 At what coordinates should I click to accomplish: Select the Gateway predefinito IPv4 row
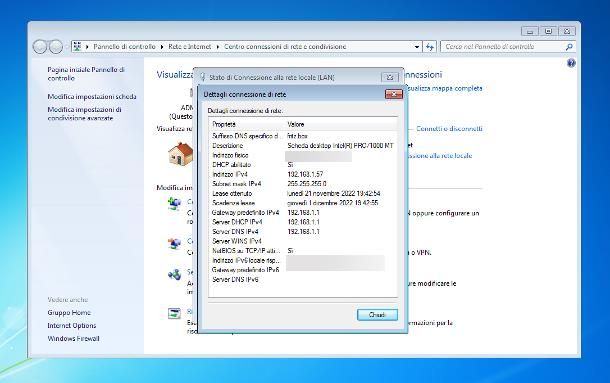point(303,213)
